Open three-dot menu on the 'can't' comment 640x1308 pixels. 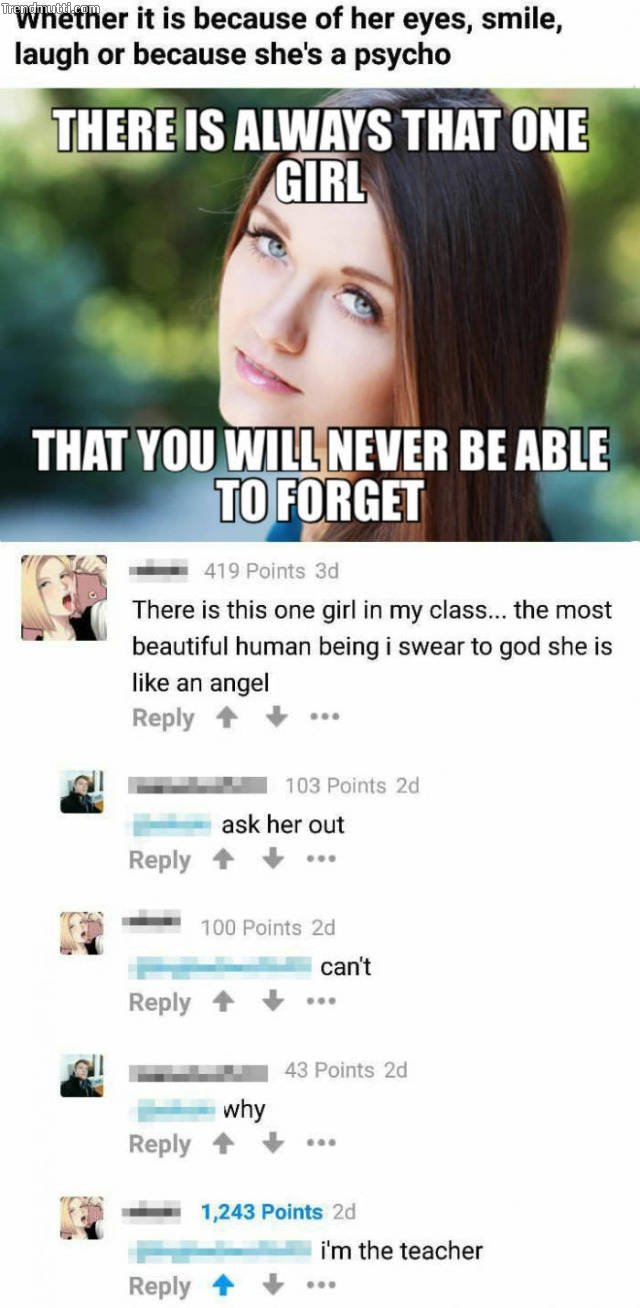coord(320,1002)
